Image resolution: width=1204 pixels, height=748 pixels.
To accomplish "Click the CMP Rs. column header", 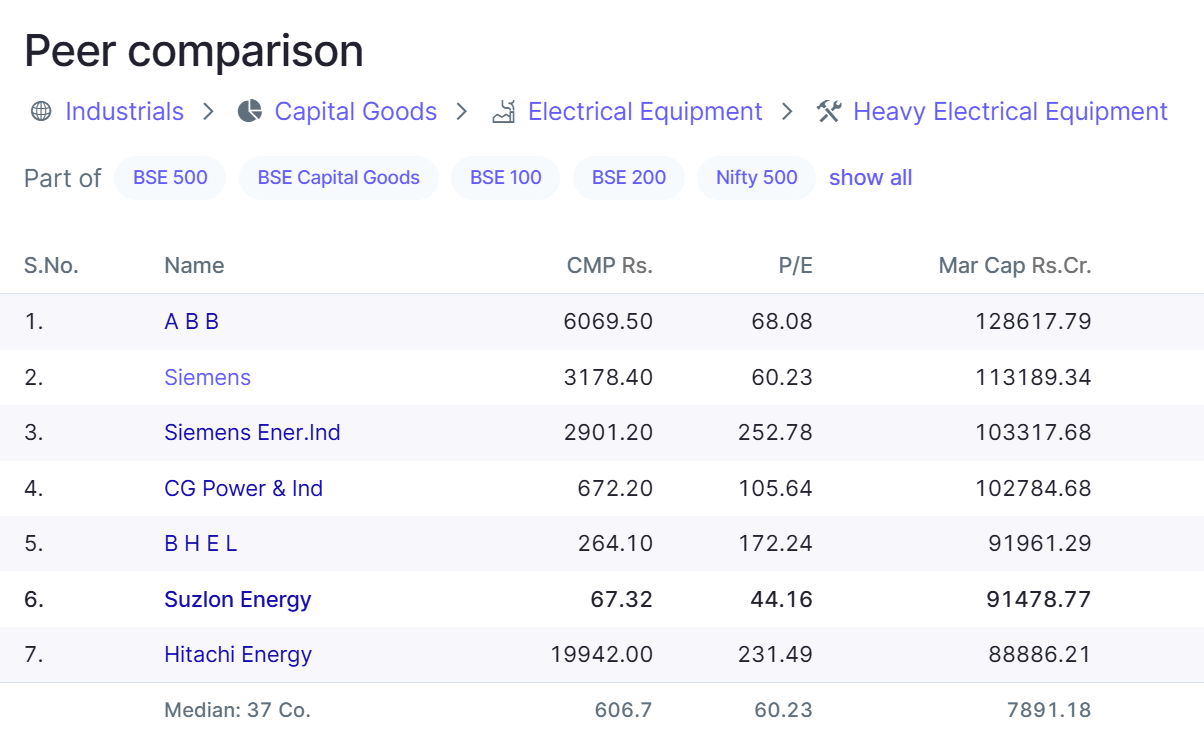I will coord(610,266).
